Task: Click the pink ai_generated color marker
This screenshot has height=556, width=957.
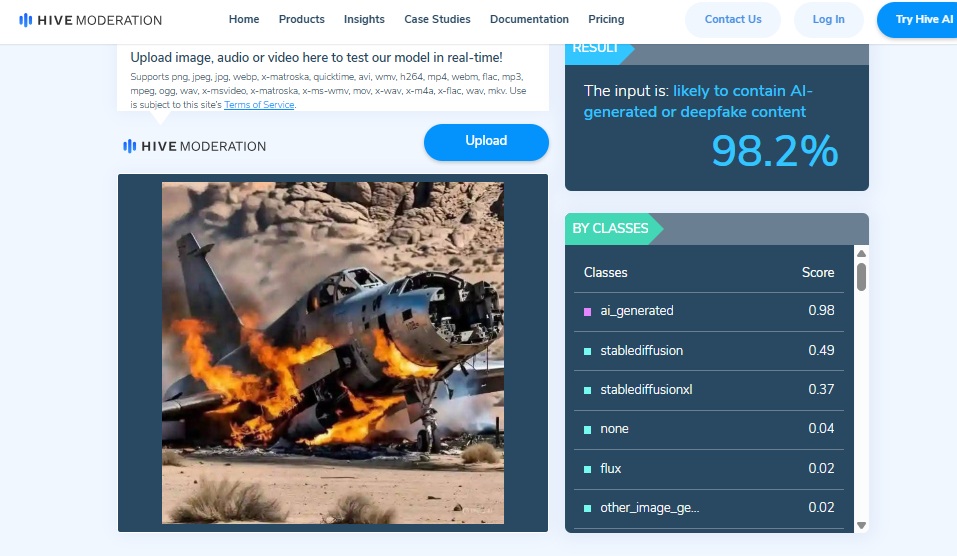Action: click(587, 312)
